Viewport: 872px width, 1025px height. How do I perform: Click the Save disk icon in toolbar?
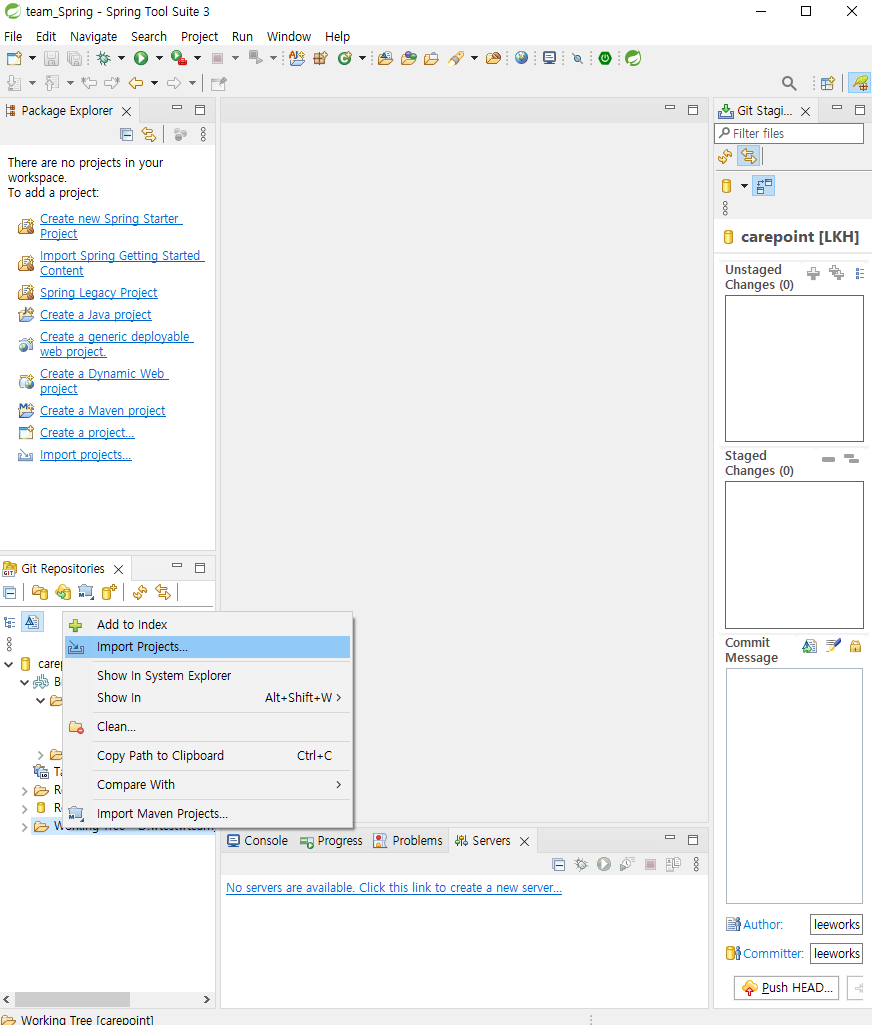(x=51, y=58)
